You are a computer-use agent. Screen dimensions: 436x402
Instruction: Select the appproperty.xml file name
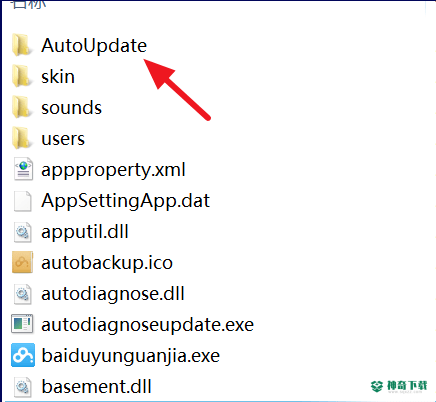(113, 170)
